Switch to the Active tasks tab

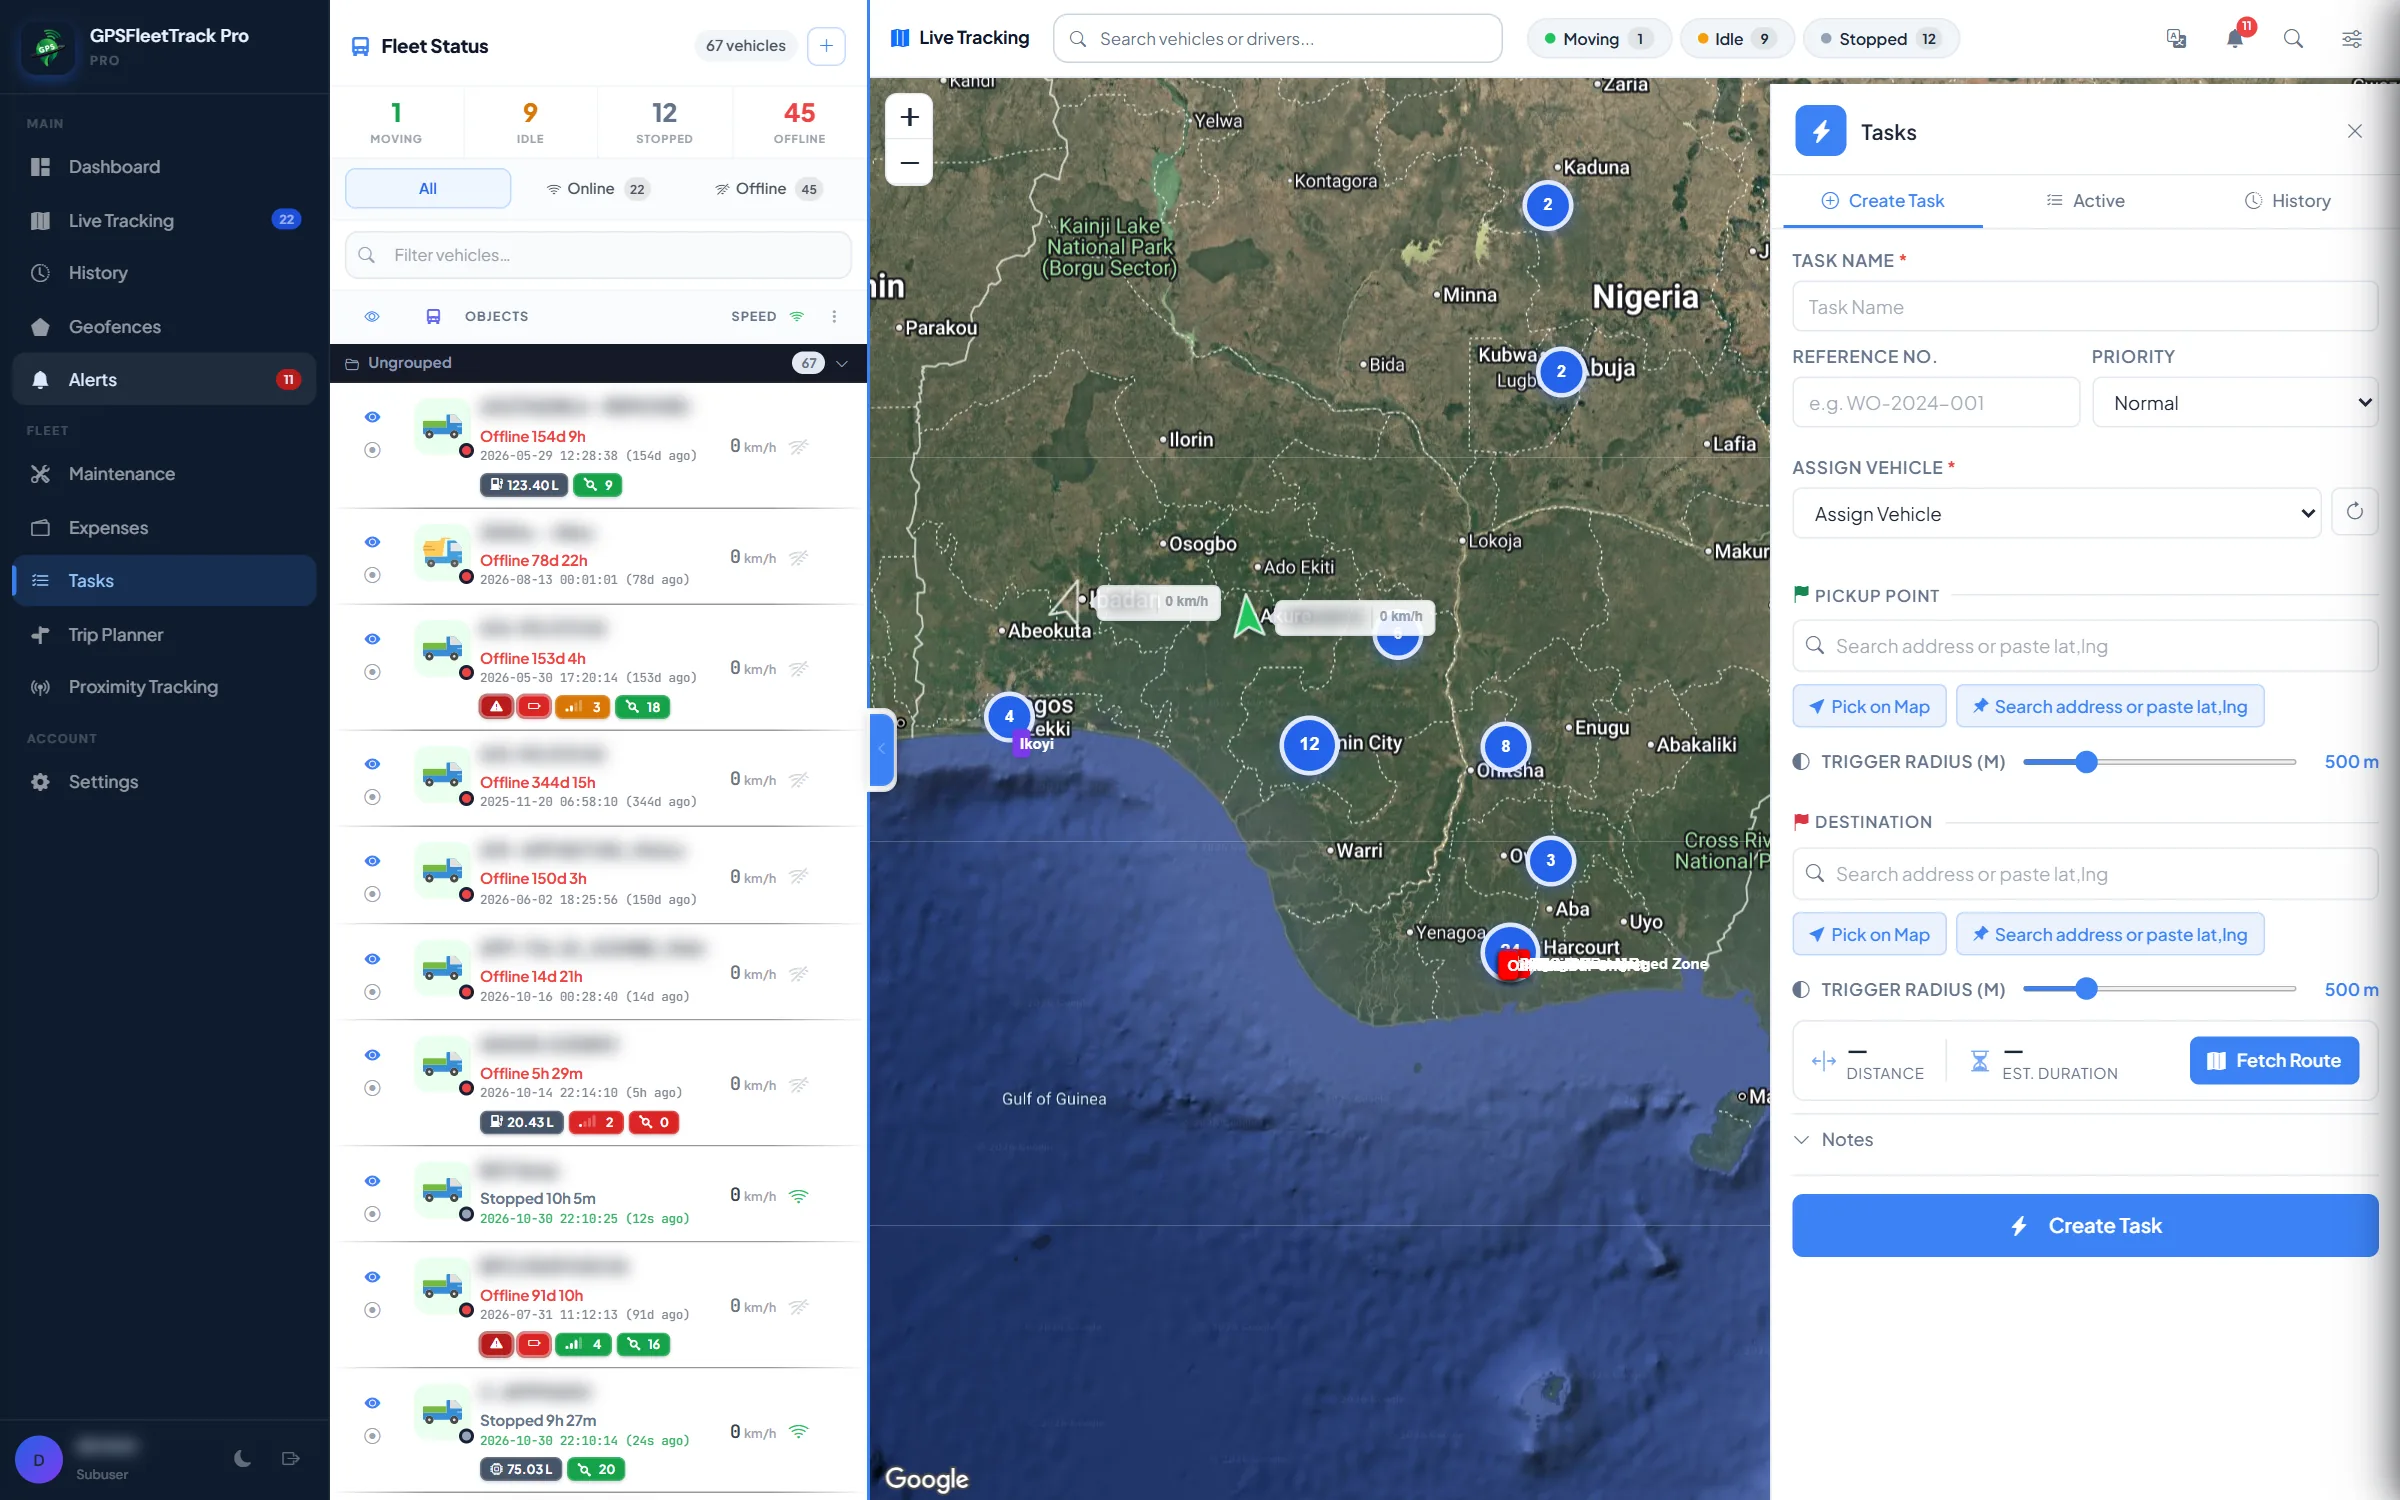coord(2085,201)
